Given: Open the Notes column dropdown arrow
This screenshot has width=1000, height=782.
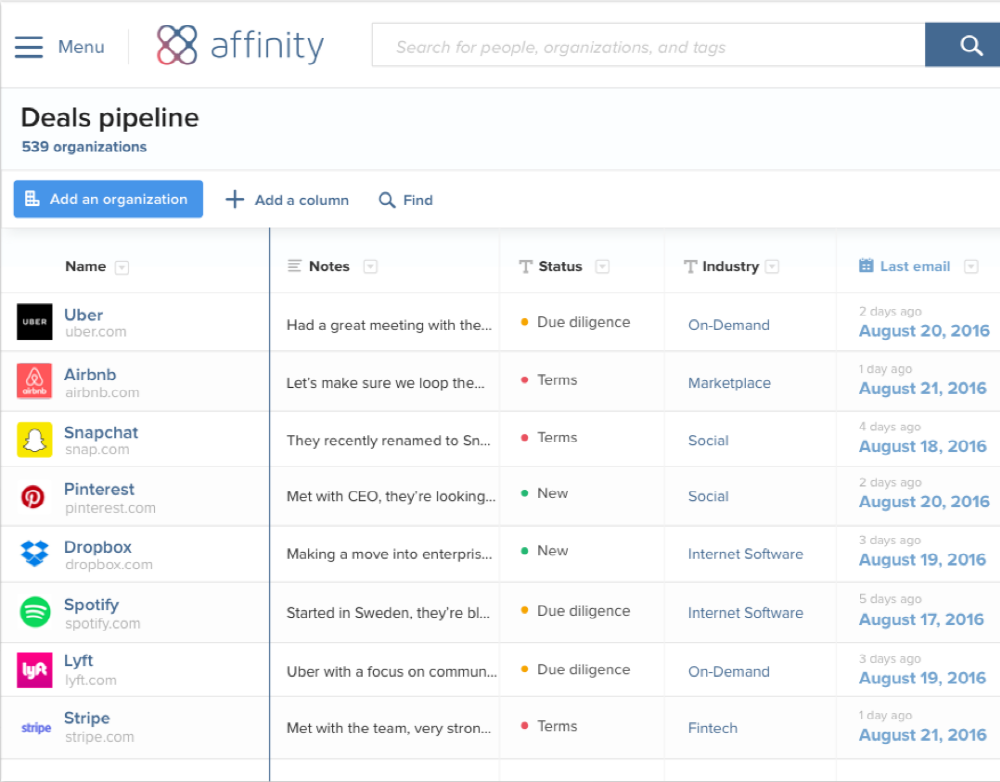Looking at the screenshot, I should [370, 266].
